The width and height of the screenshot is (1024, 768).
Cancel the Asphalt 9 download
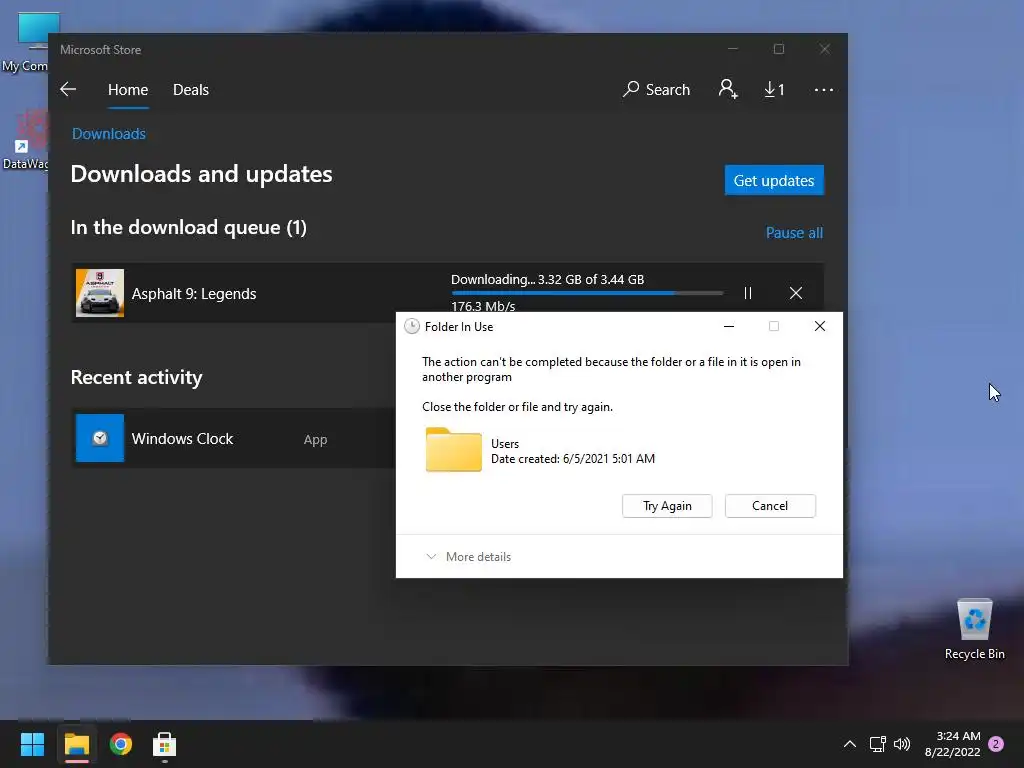[795, 293]
